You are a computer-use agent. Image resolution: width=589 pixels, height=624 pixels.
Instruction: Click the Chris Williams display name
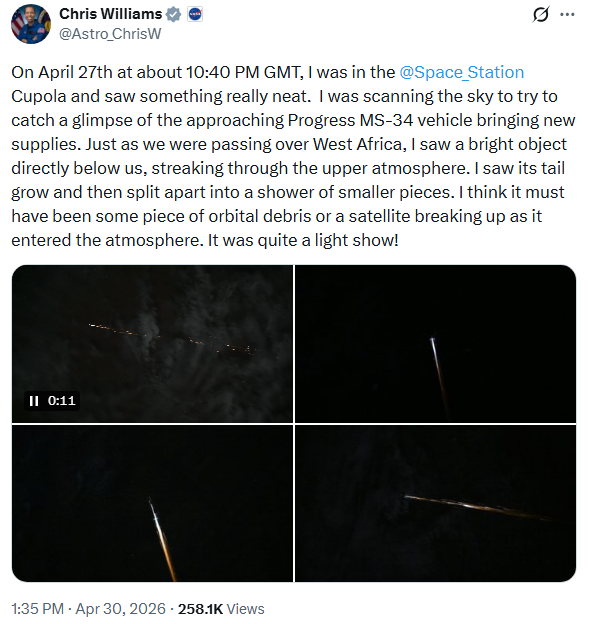[111, 14]
